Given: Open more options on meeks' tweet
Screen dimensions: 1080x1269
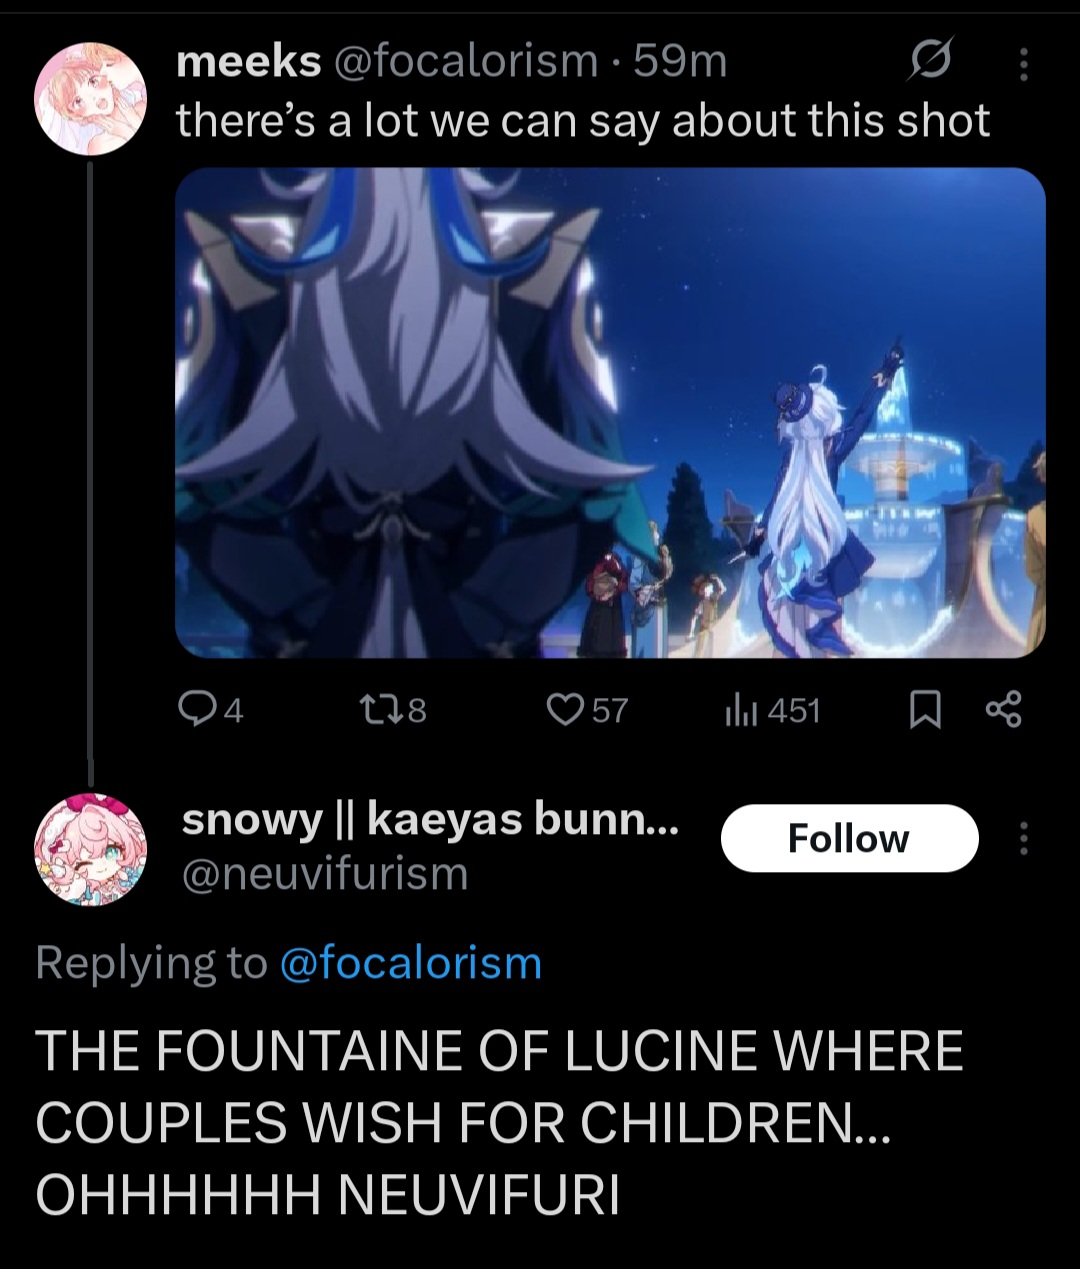Looking at the screenshot, I should click(x=1022, y=64).
